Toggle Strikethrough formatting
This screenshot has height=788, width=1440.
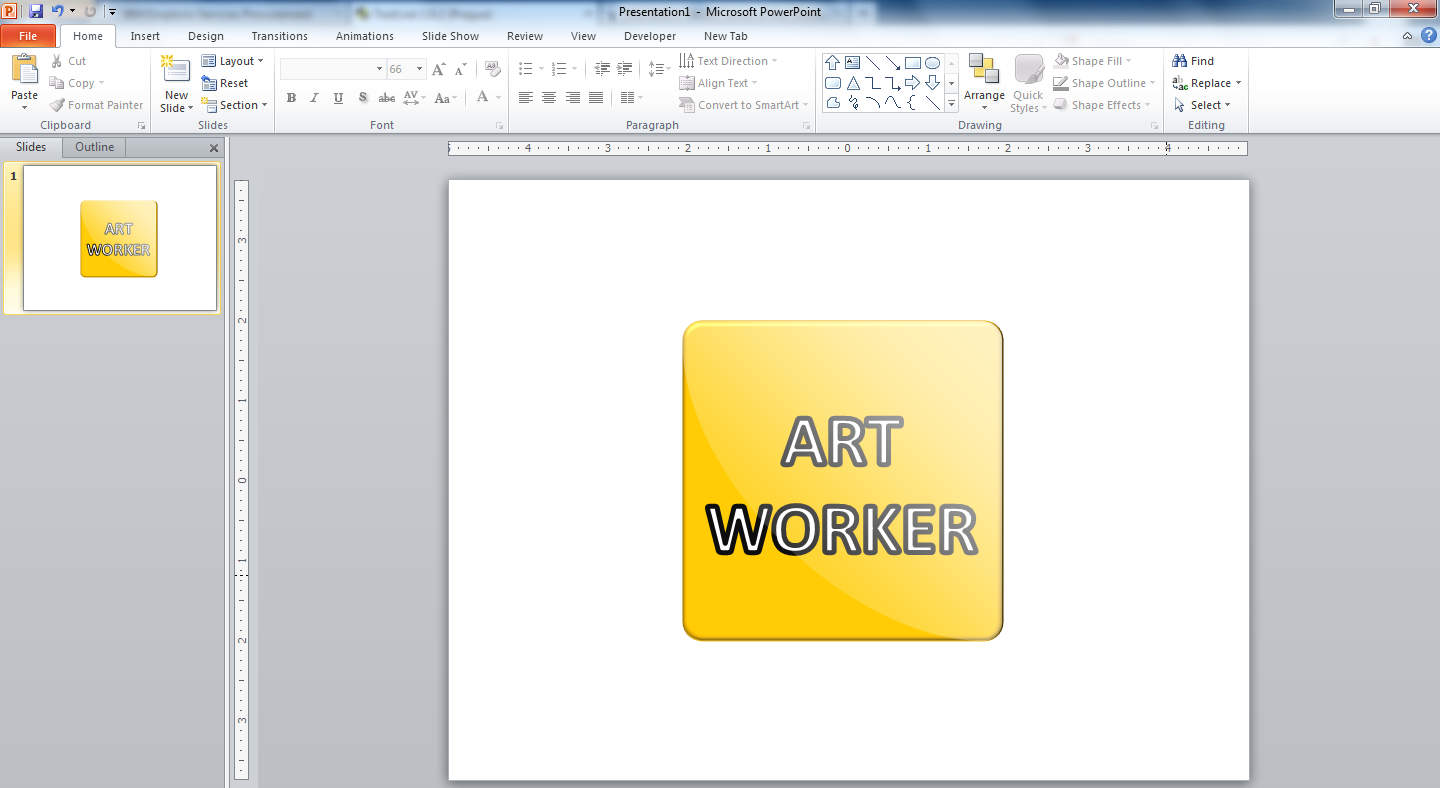(x=387, y=97)
